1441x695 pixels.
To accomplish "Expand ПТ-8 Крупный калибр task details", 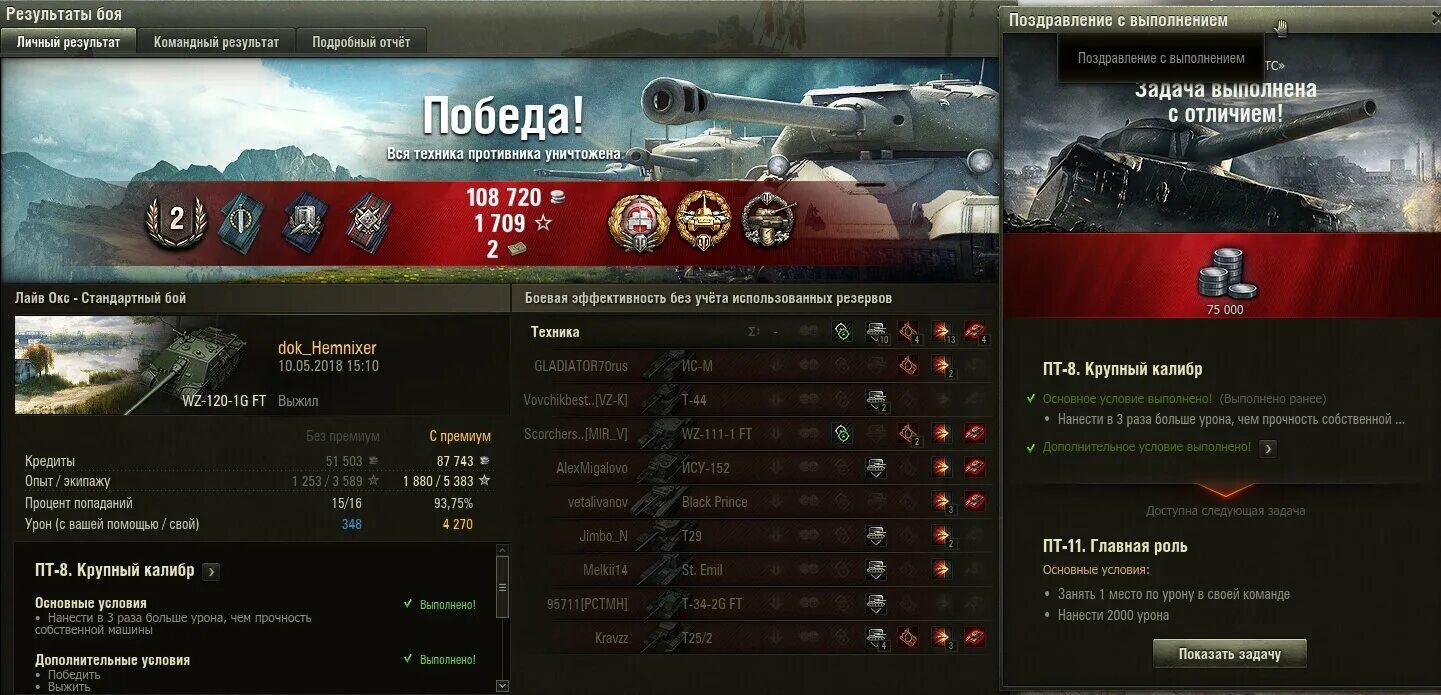I will pyautogui.click(x=211, y=572).
